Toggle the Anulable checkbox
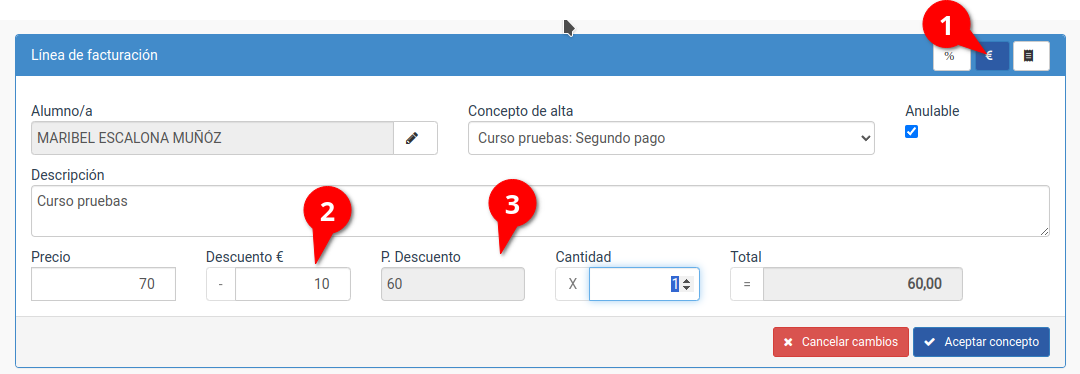 [911, 132]
